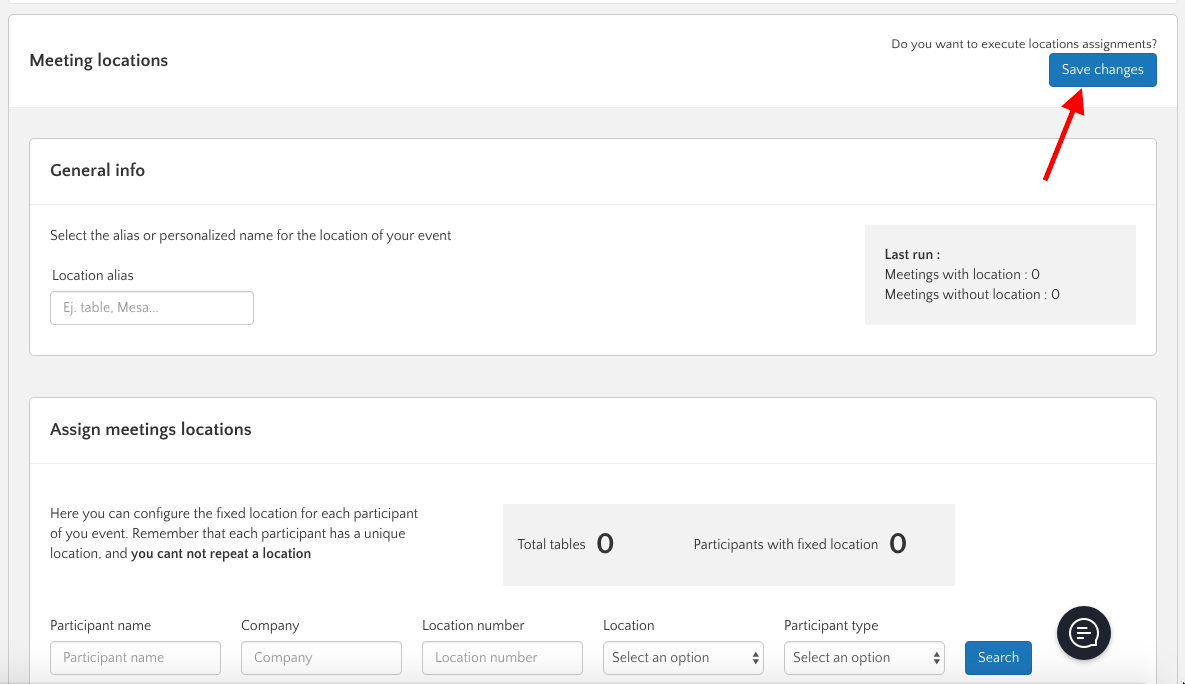Click the execute locations assignments question text
The height and width of the screenshot is (684, 1185).
click(x=1024, y=44)
